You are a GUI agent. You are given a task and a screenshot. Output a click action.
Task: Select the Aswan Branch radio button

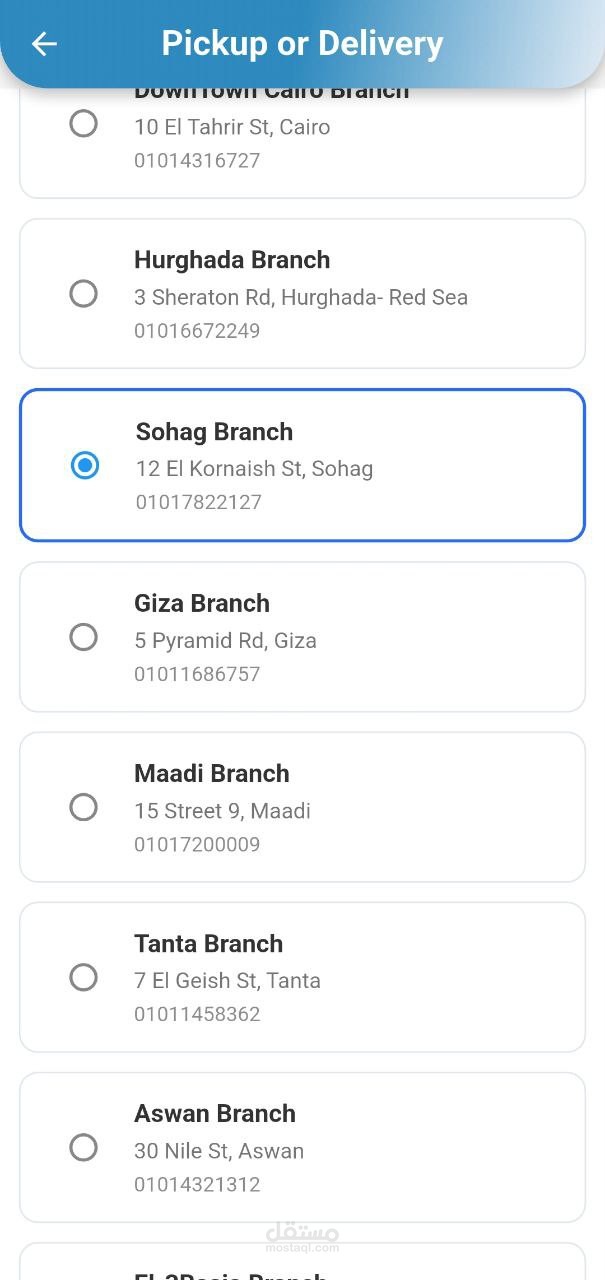coord(83,1147)
